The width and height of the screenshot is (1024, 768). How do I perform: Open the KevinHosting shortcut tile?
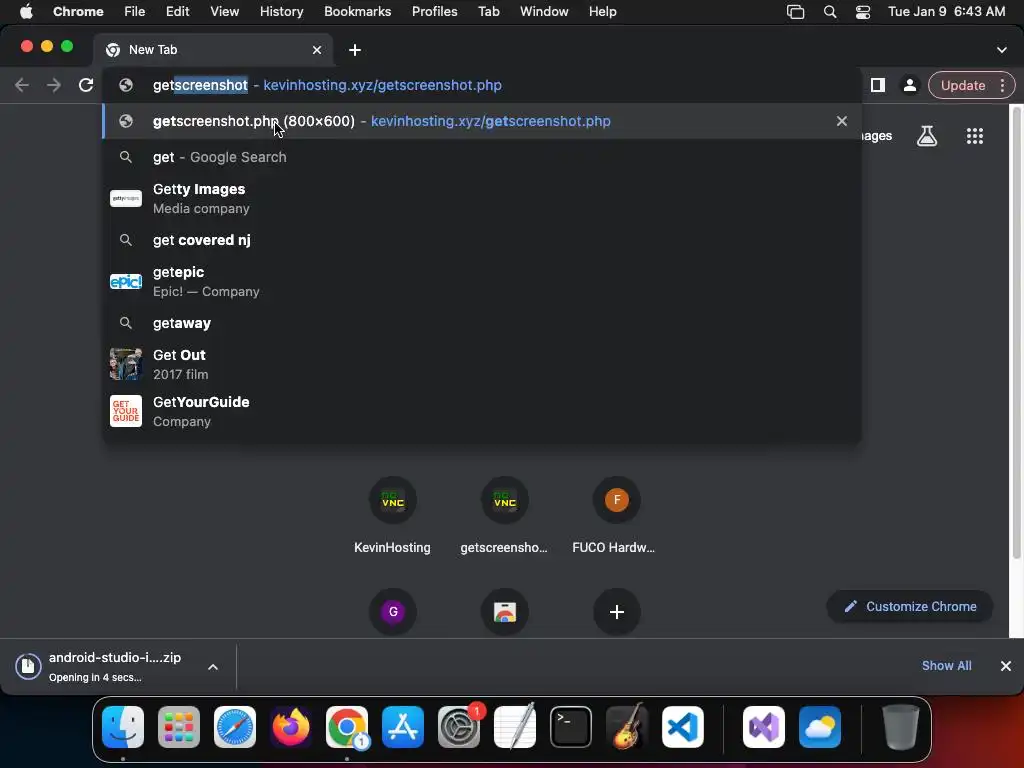(392, 516)
